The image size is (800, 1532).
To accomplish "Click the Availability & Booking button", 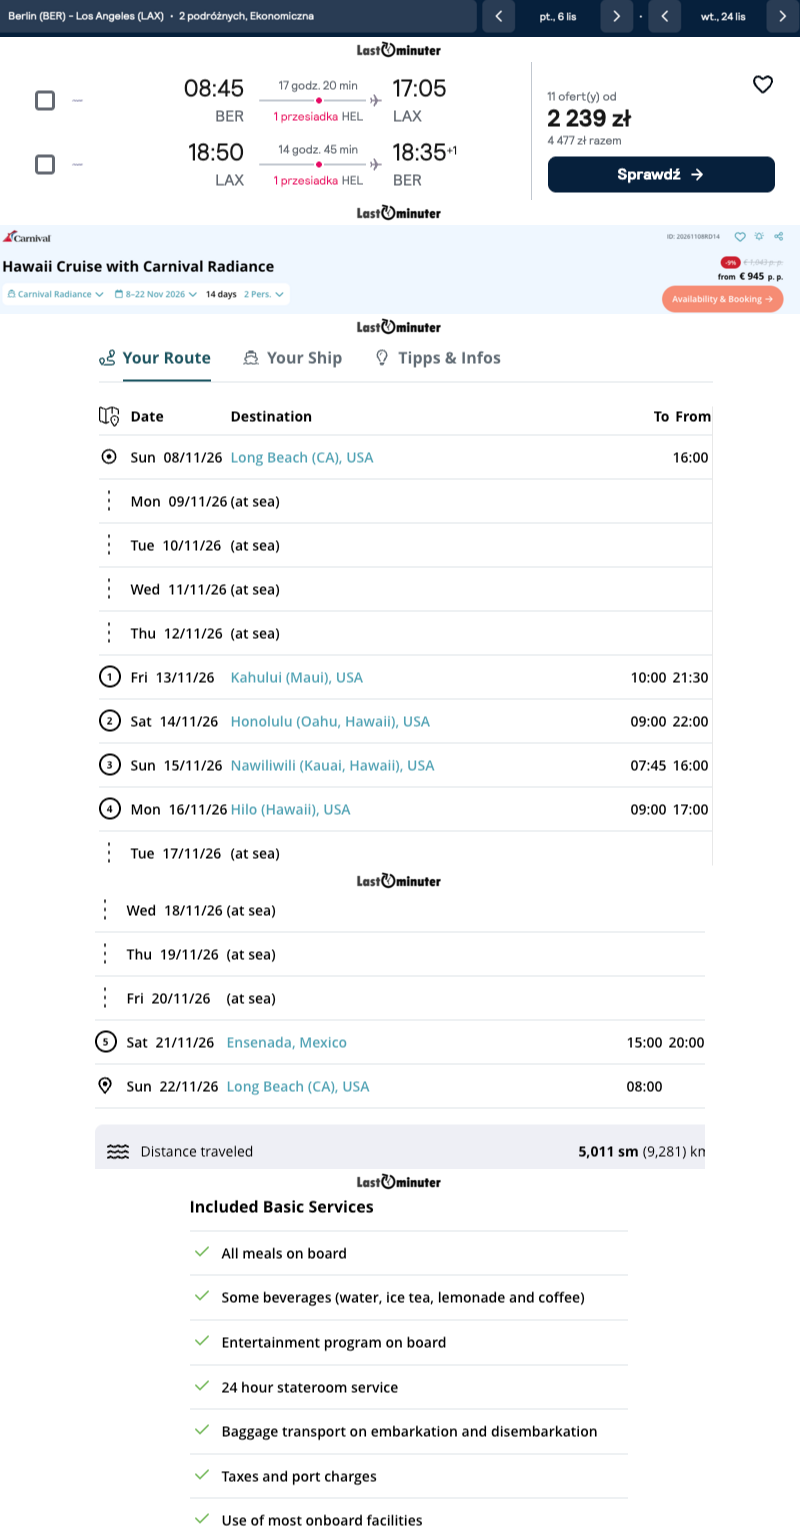I will [723, 299].
